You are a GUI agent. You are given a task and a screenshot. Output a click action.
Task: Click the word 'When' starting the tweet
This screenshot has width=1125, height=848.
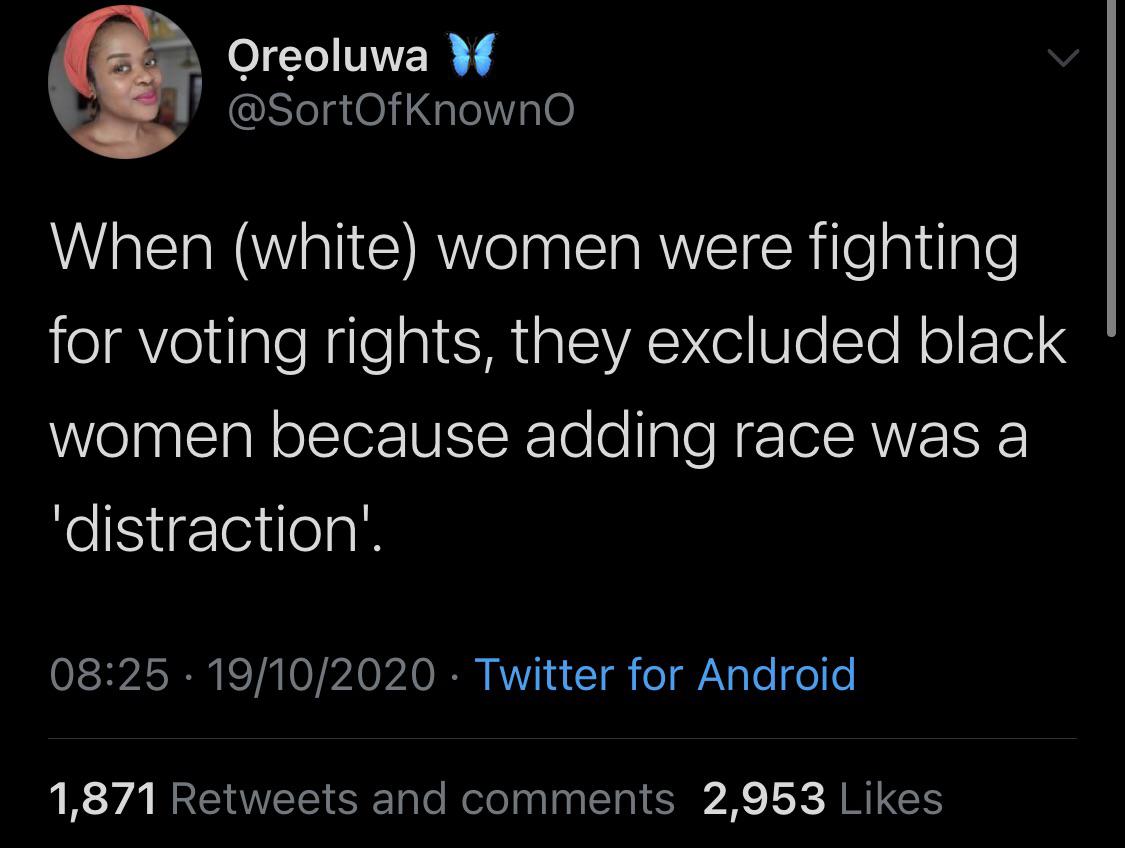[x=132, y=248]
